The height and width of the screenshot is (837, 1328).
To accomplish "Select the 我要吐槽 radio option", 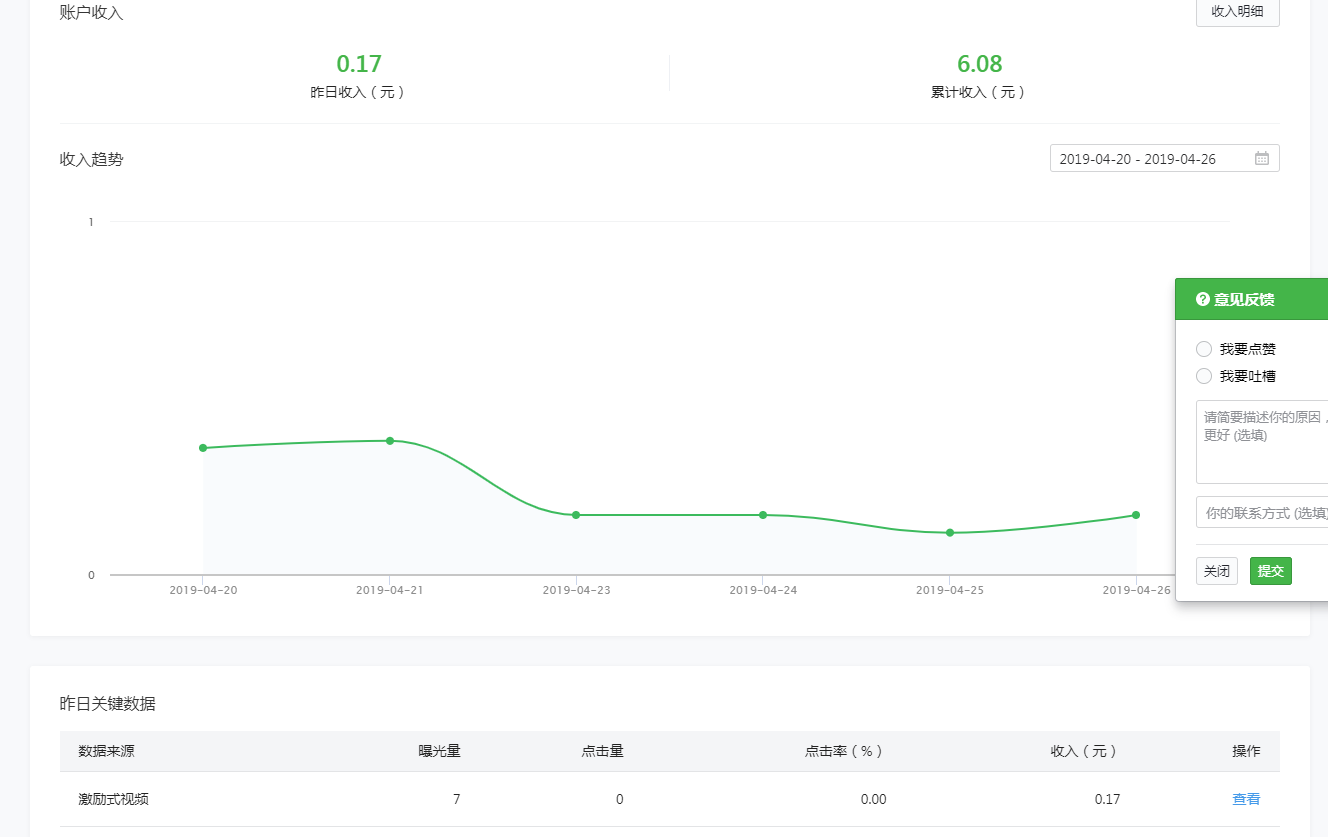I will (x=1204, y=376).
